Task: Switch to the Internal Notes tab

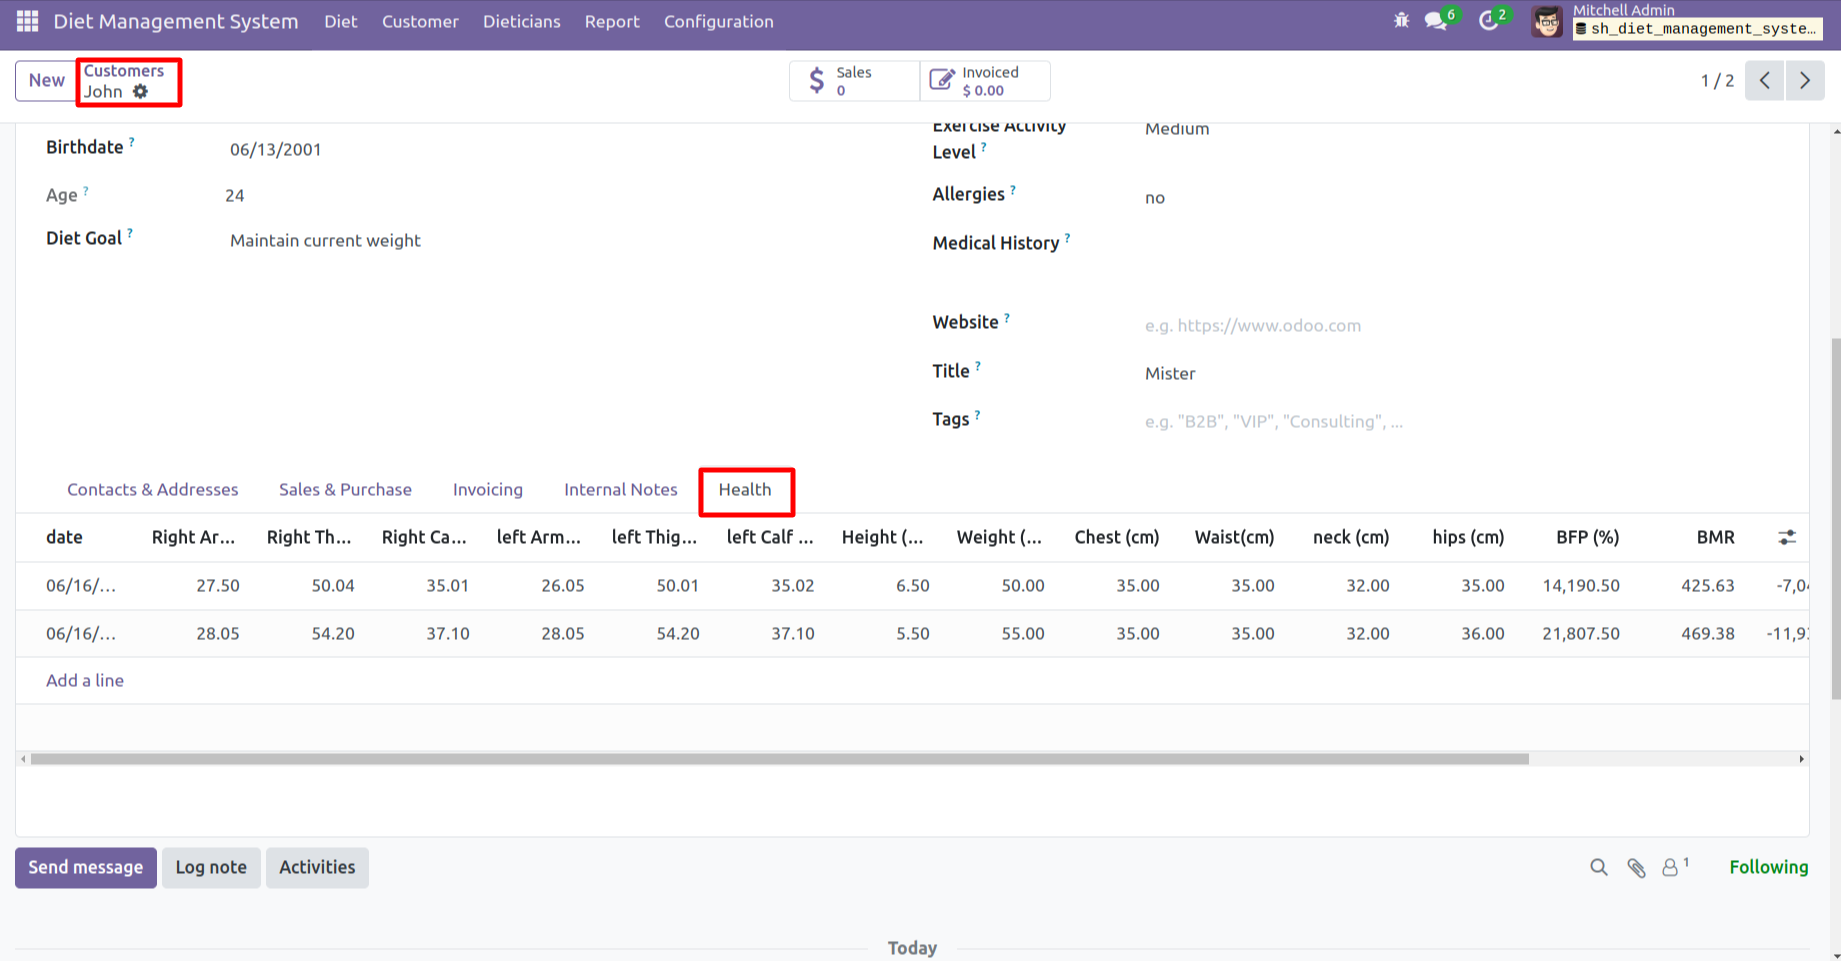Action: (x=620, y=490)
